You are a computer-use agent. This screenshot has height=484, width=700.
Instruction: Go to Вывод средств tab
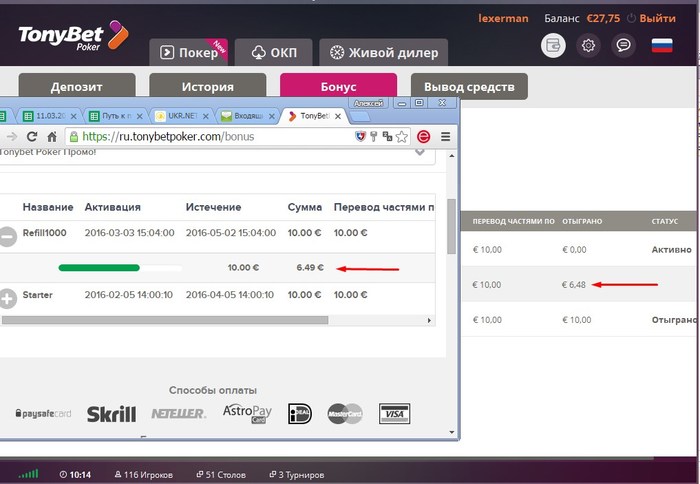(469, 87)
